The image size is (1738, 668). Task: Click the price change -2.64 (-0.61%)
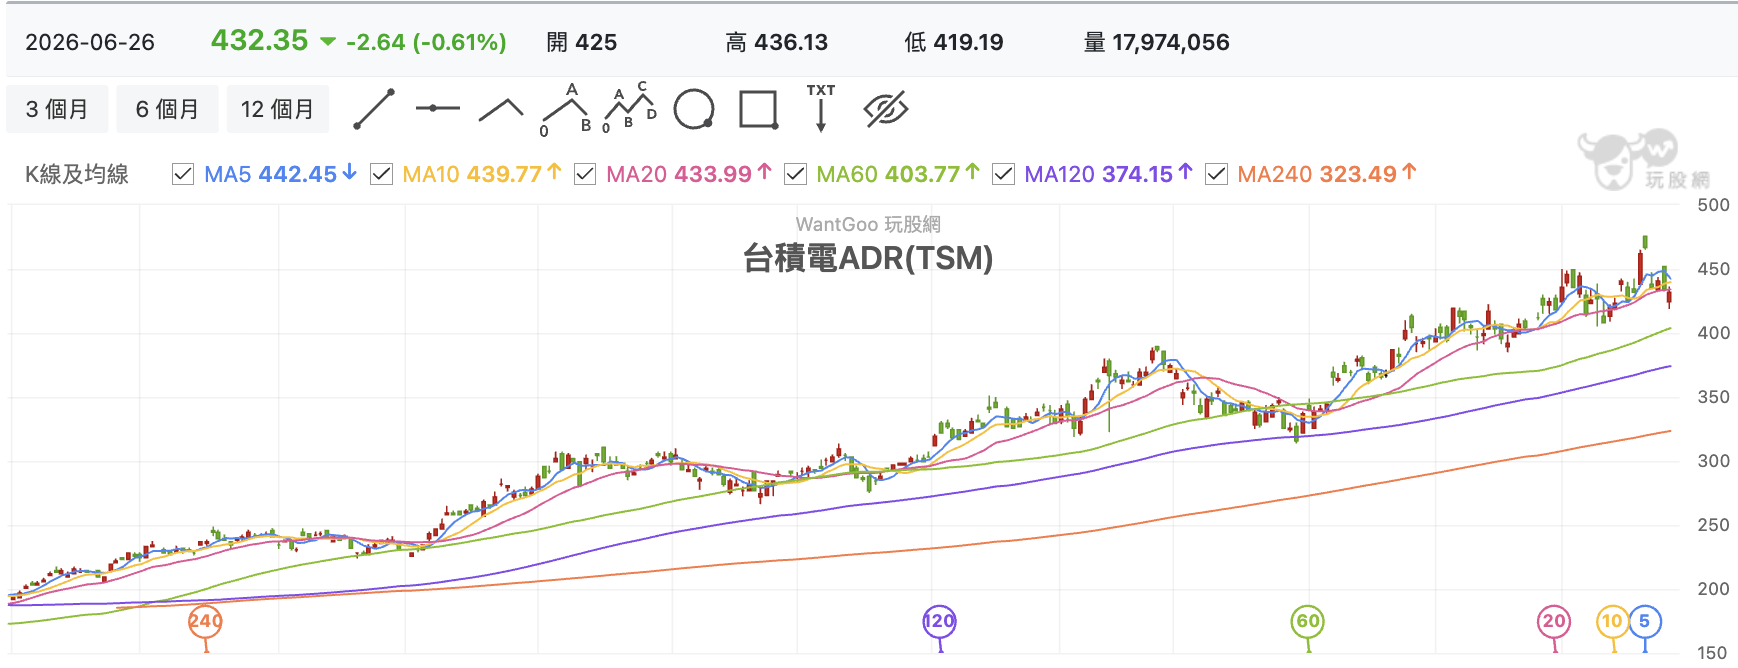[x=426, y=42]
